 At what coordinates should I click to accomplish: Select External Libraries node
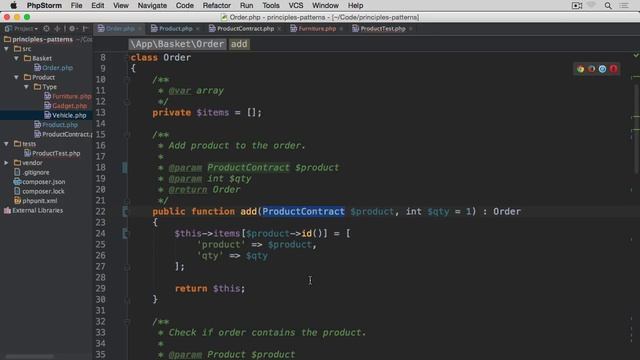pyautogui.click(x=33, y=211)
